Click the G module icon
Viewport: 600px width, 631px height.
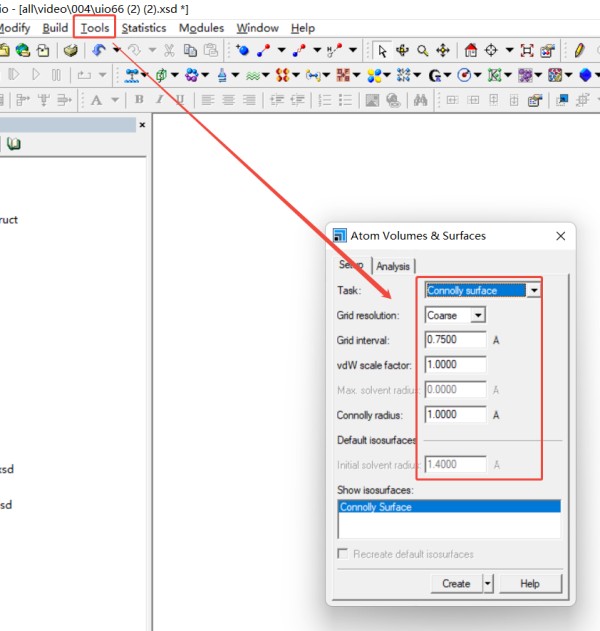(435, 76)
